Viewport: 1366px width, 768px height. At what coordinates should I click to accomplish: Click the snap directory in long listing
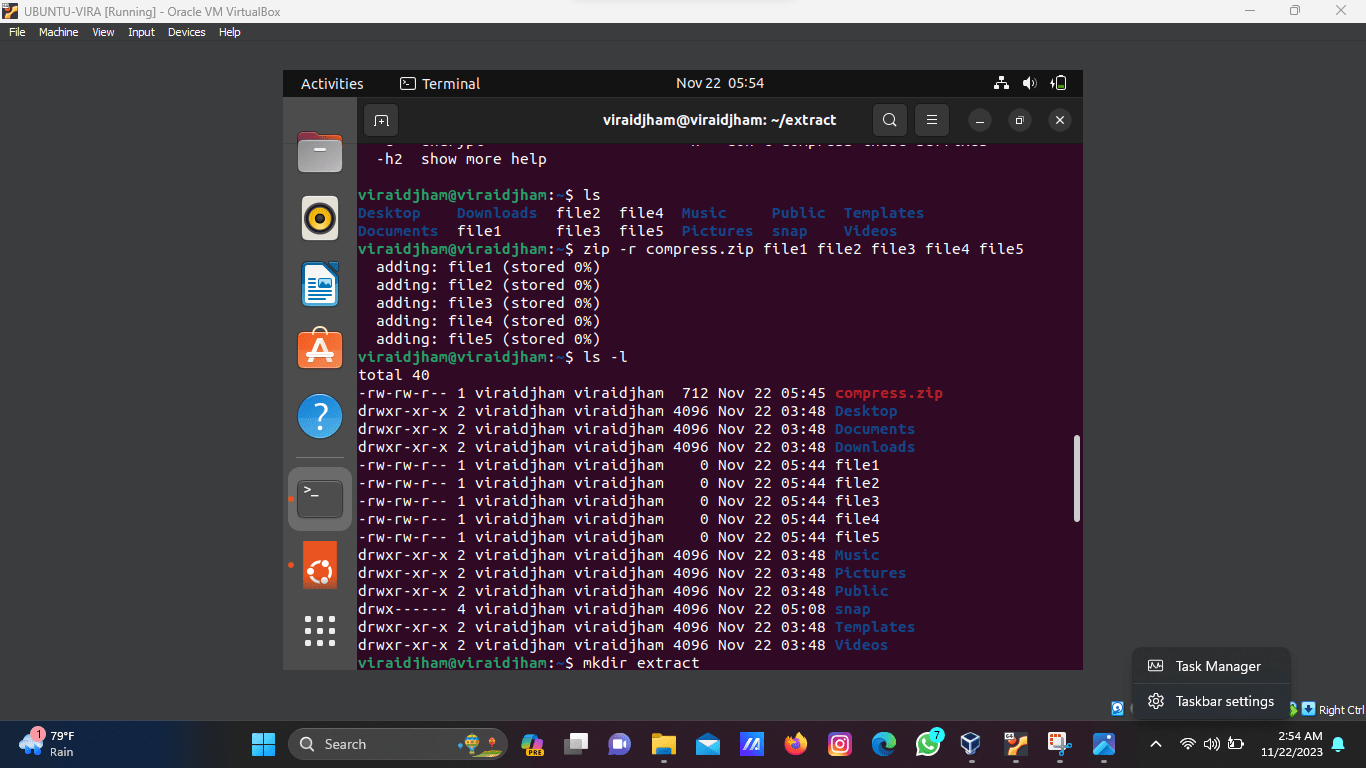click(x=853, y=609)
